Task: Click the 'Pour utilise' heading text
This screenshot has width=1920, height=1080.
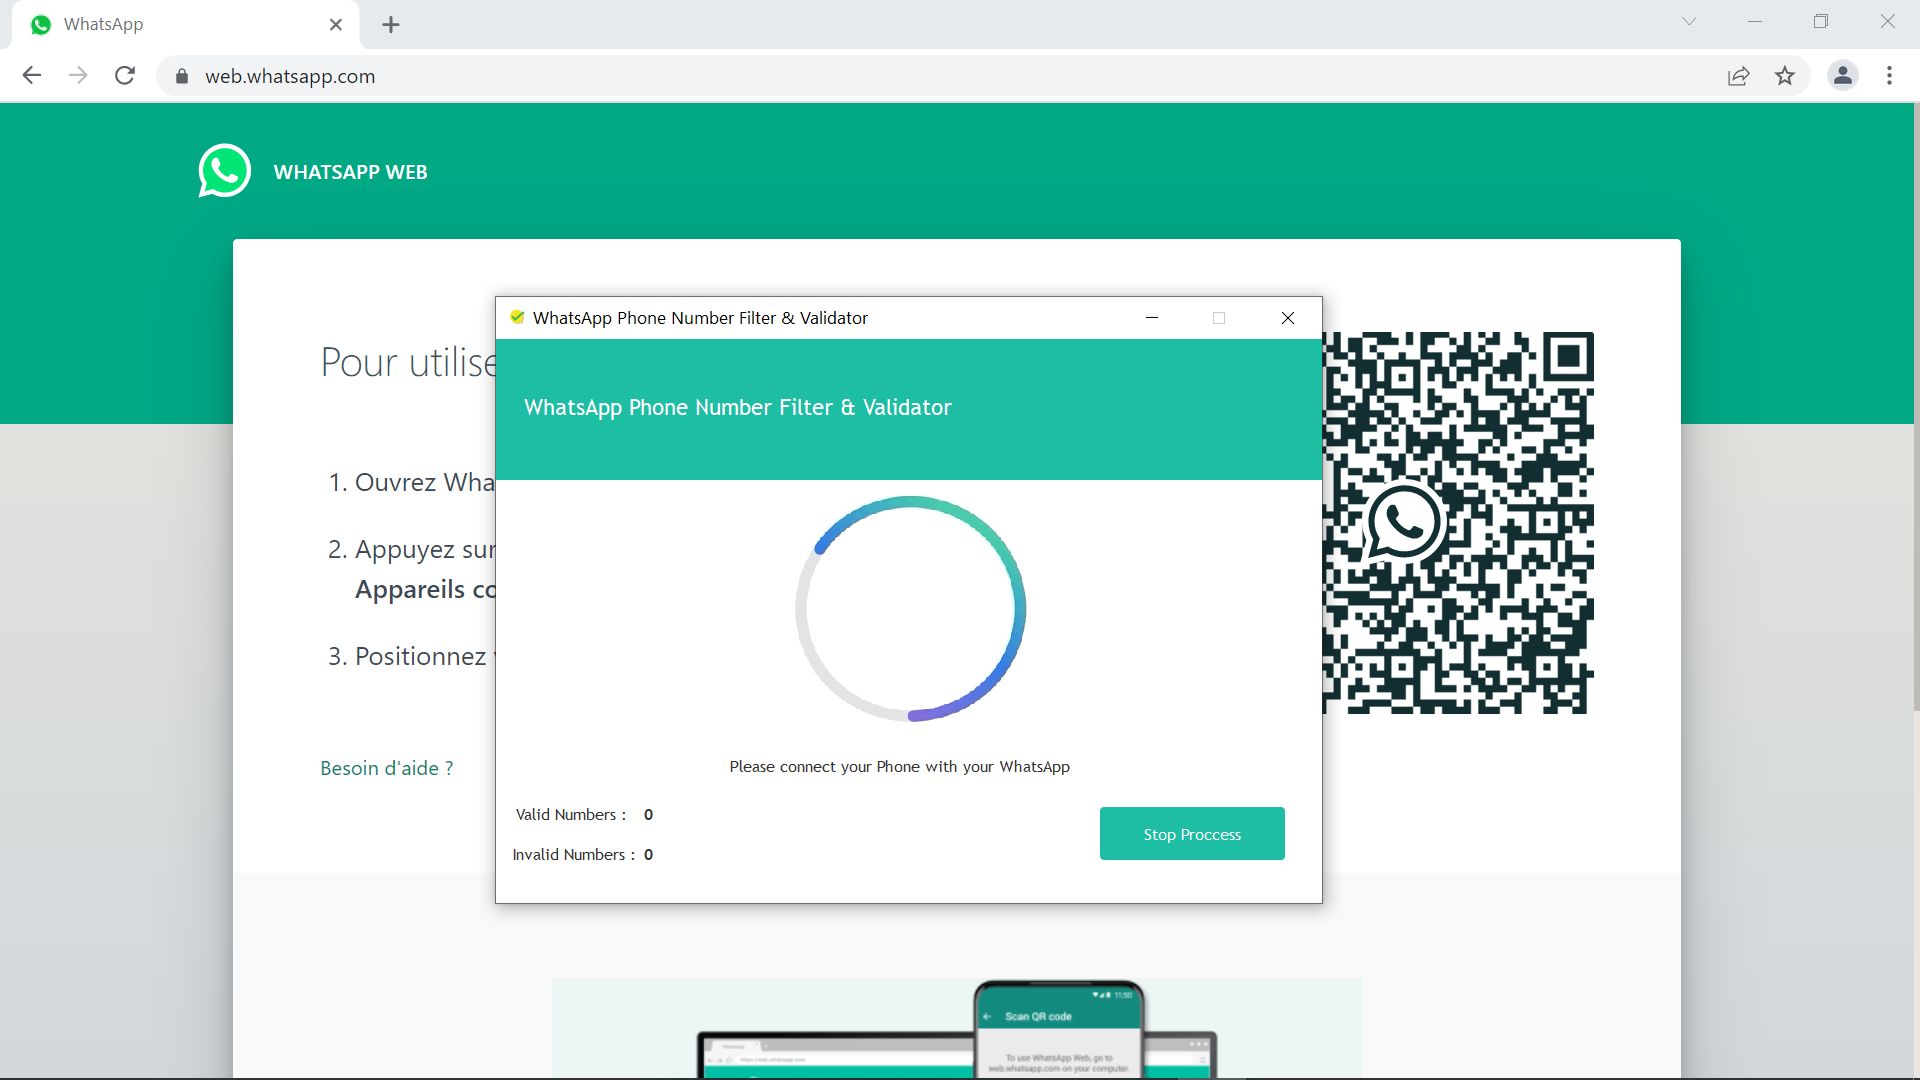Action: 408,362
